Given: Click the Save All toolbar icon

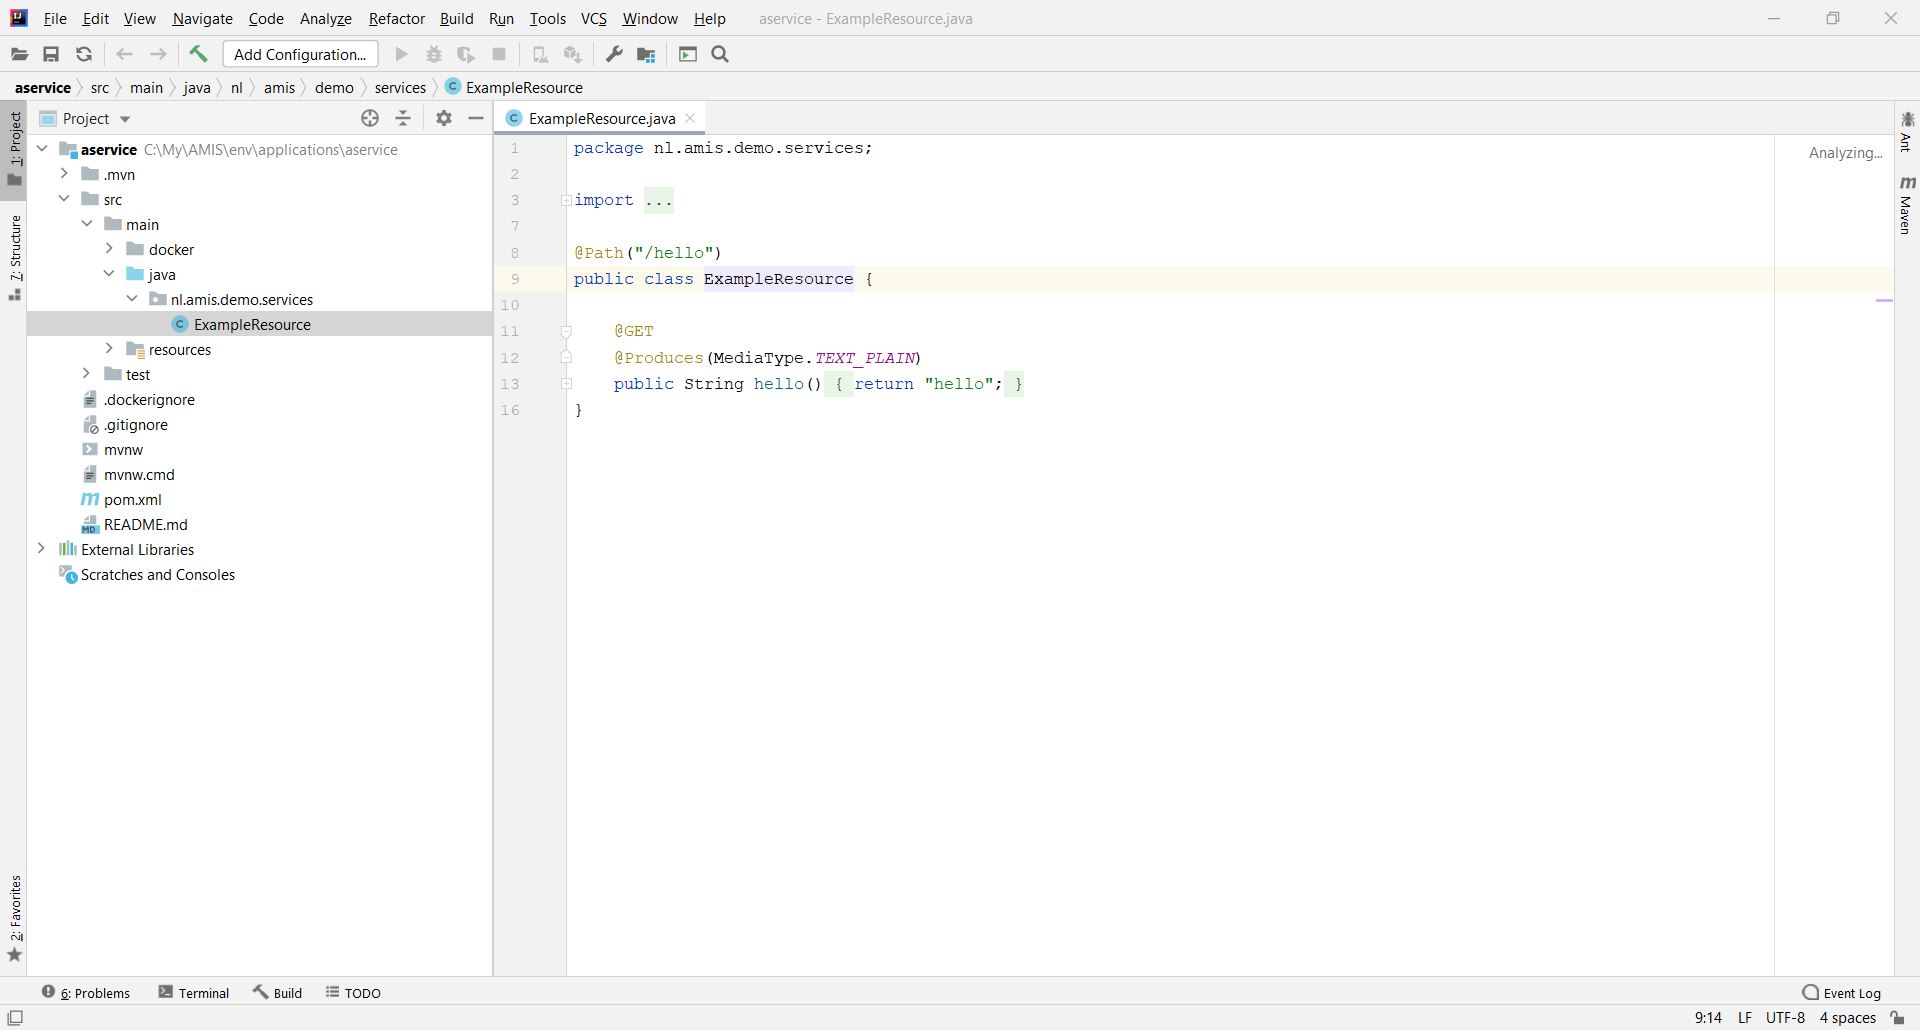Looking at the screenshot, I should coord(51,54).
